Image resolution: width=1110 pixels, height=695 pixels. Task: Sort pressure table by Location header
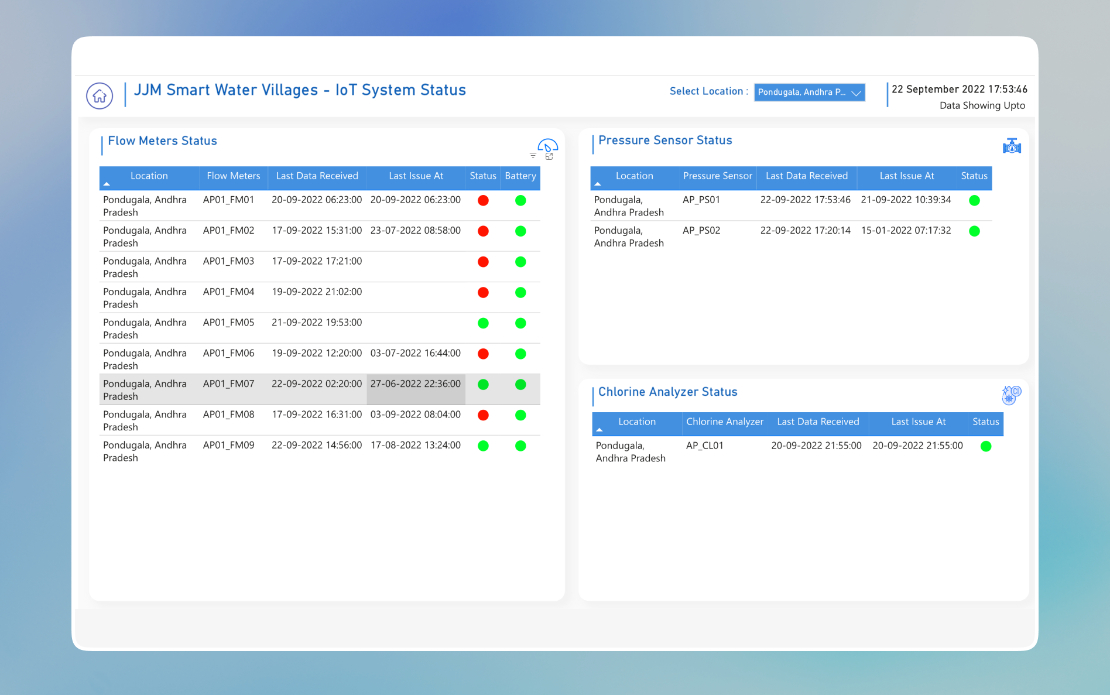click(634, 176)
